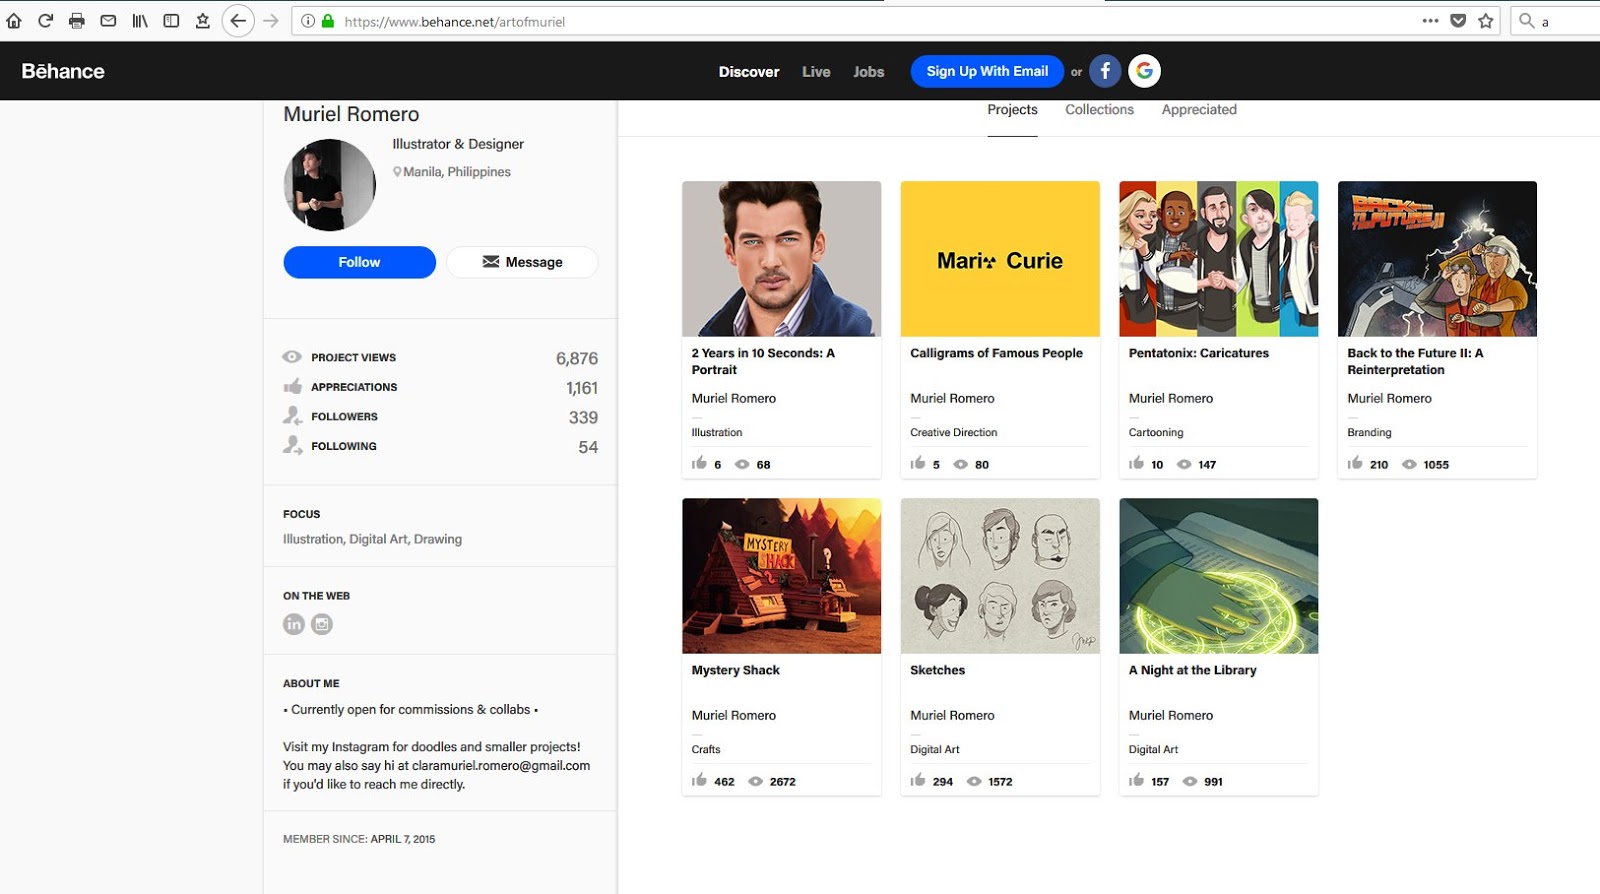The width and height of the screenshot is (1600, 894).
Task: Click the Sign Up With Email button
Action: coord(987,71)
